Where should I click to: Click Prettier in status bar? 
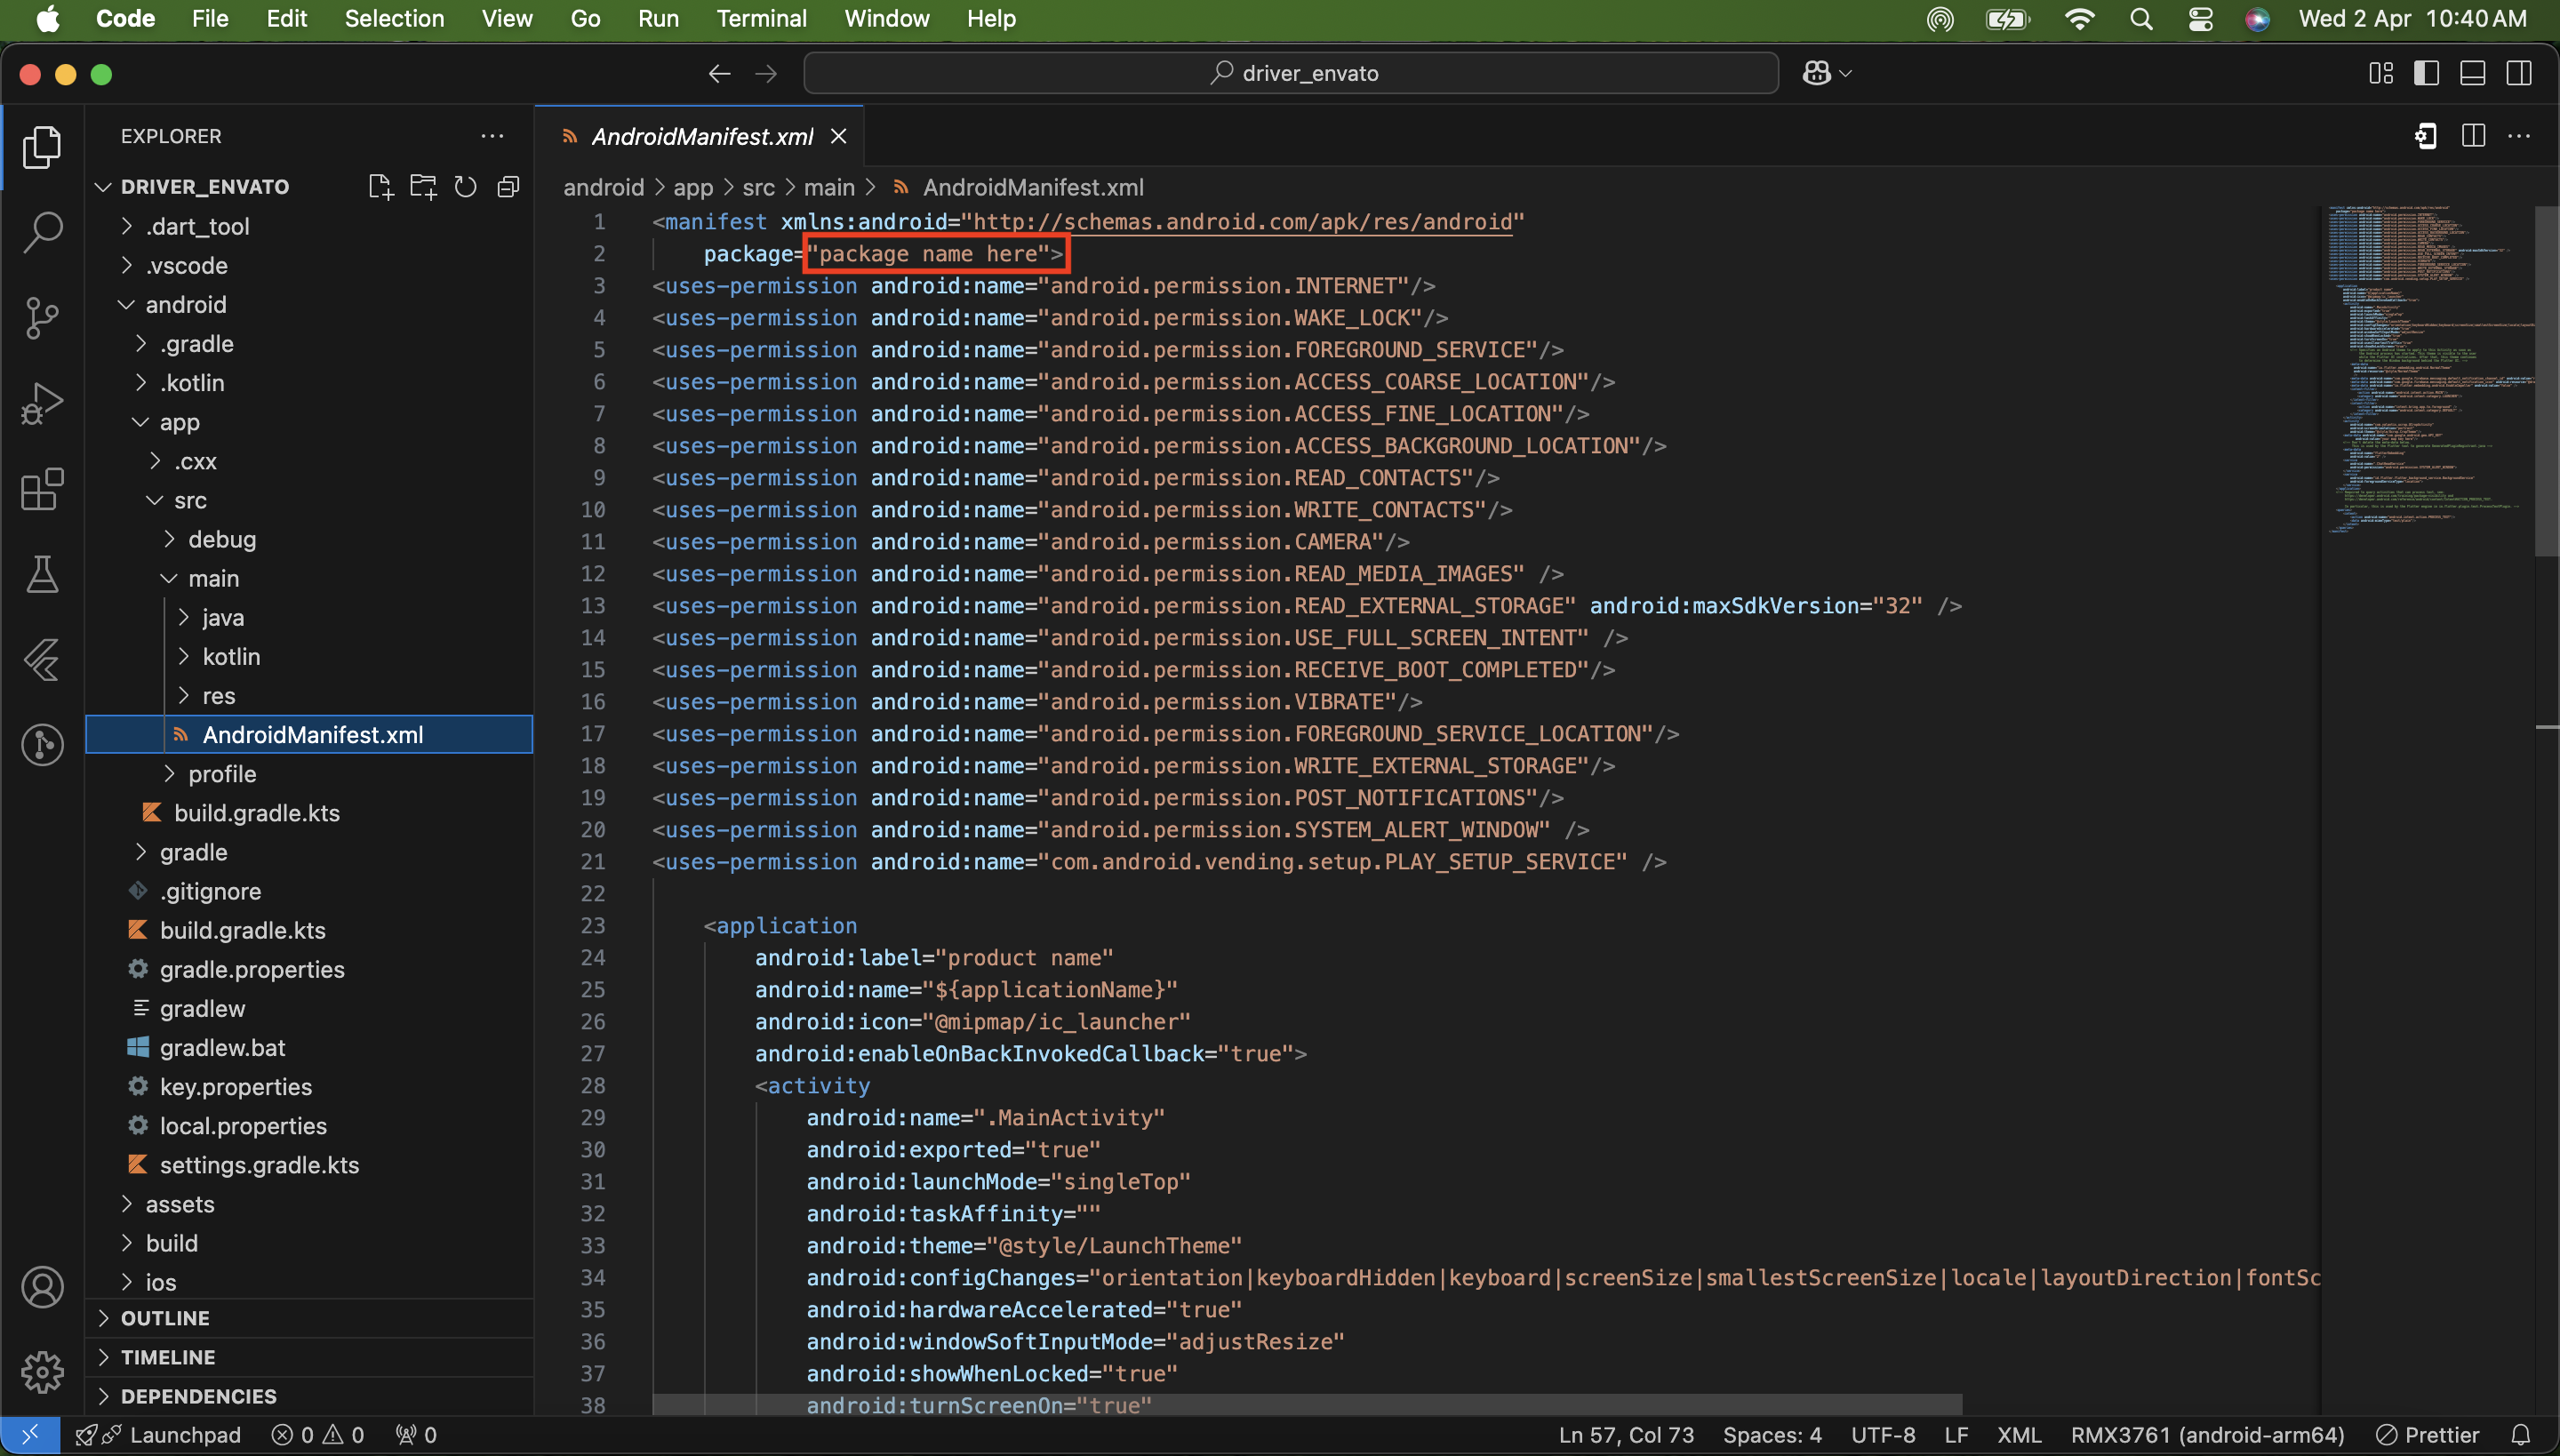tap(2428, 1435)
